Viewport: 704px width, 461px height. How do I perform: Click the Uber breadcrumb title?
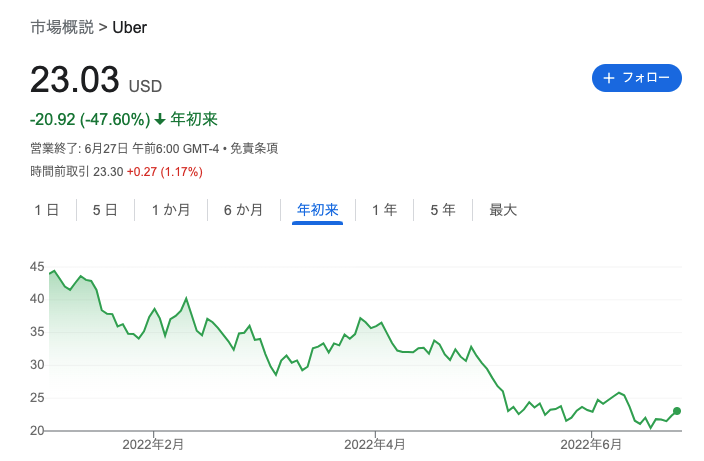coord(130,27)
